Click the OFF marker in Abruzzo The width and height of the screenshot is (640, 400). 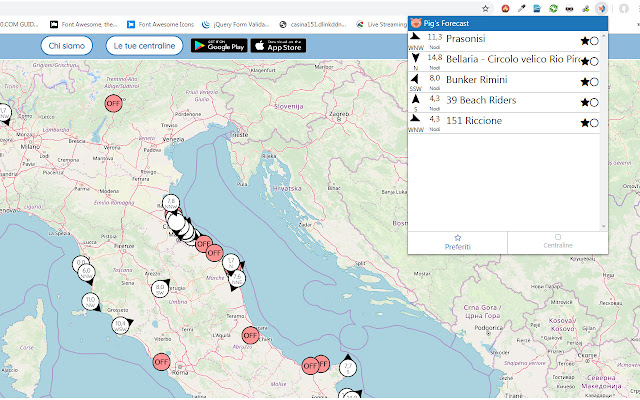250,336
